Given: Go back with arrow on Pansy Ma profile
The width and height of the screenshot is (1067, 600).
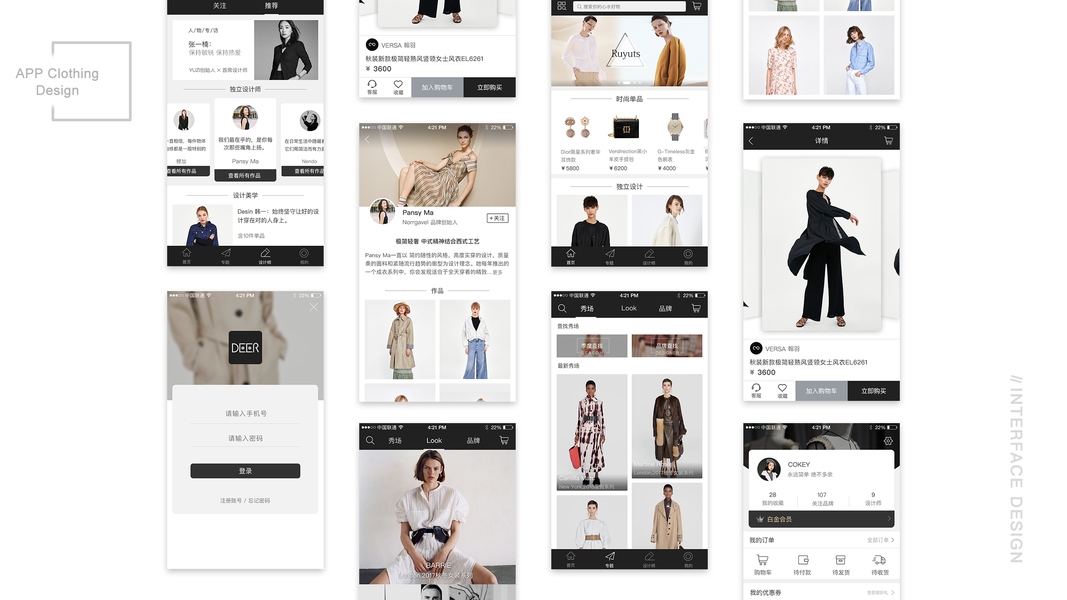Looking at the screenshot, I should pos(367,139).
